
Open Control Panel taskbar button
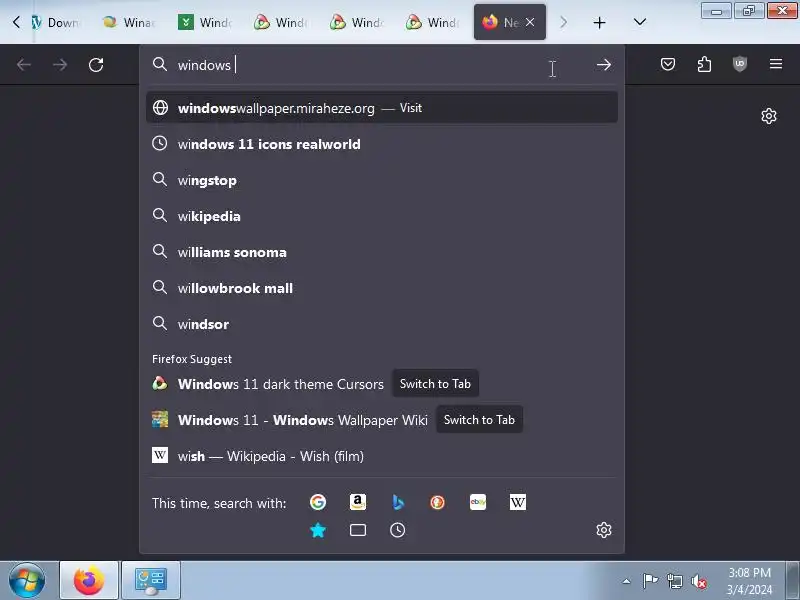tap(151, 581)
